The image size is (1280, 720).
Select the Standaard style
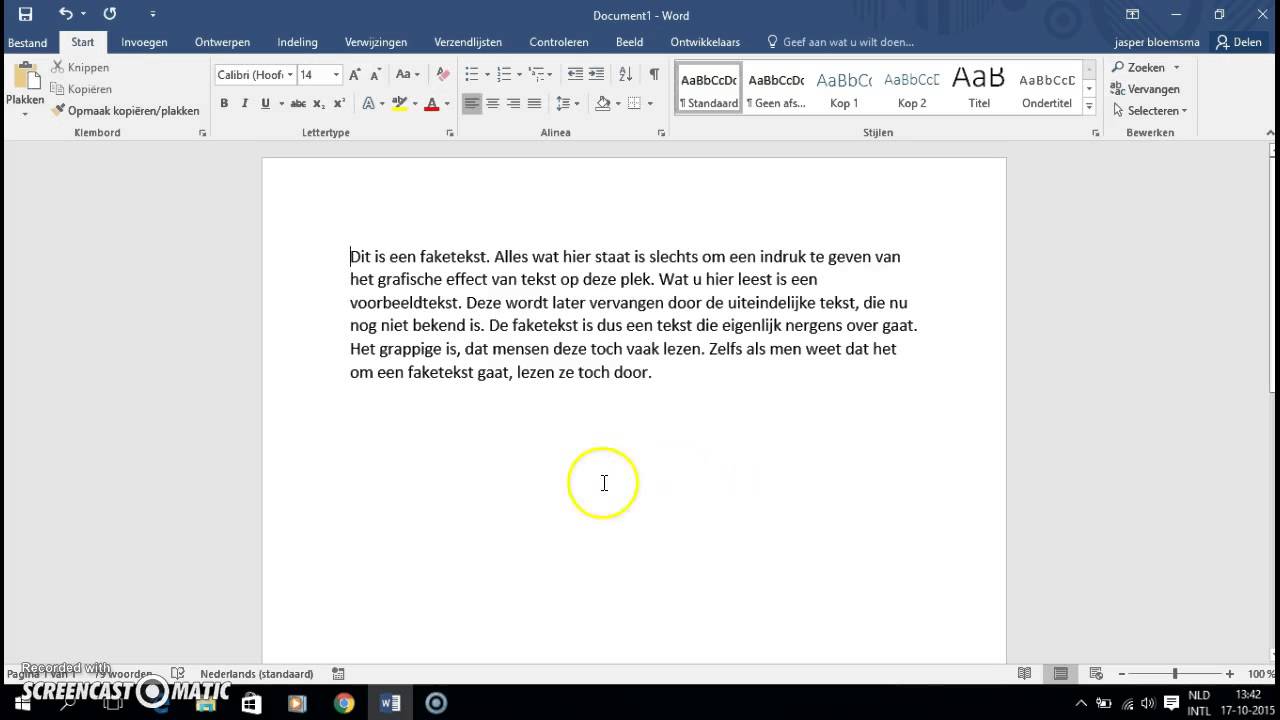point(709,89)
